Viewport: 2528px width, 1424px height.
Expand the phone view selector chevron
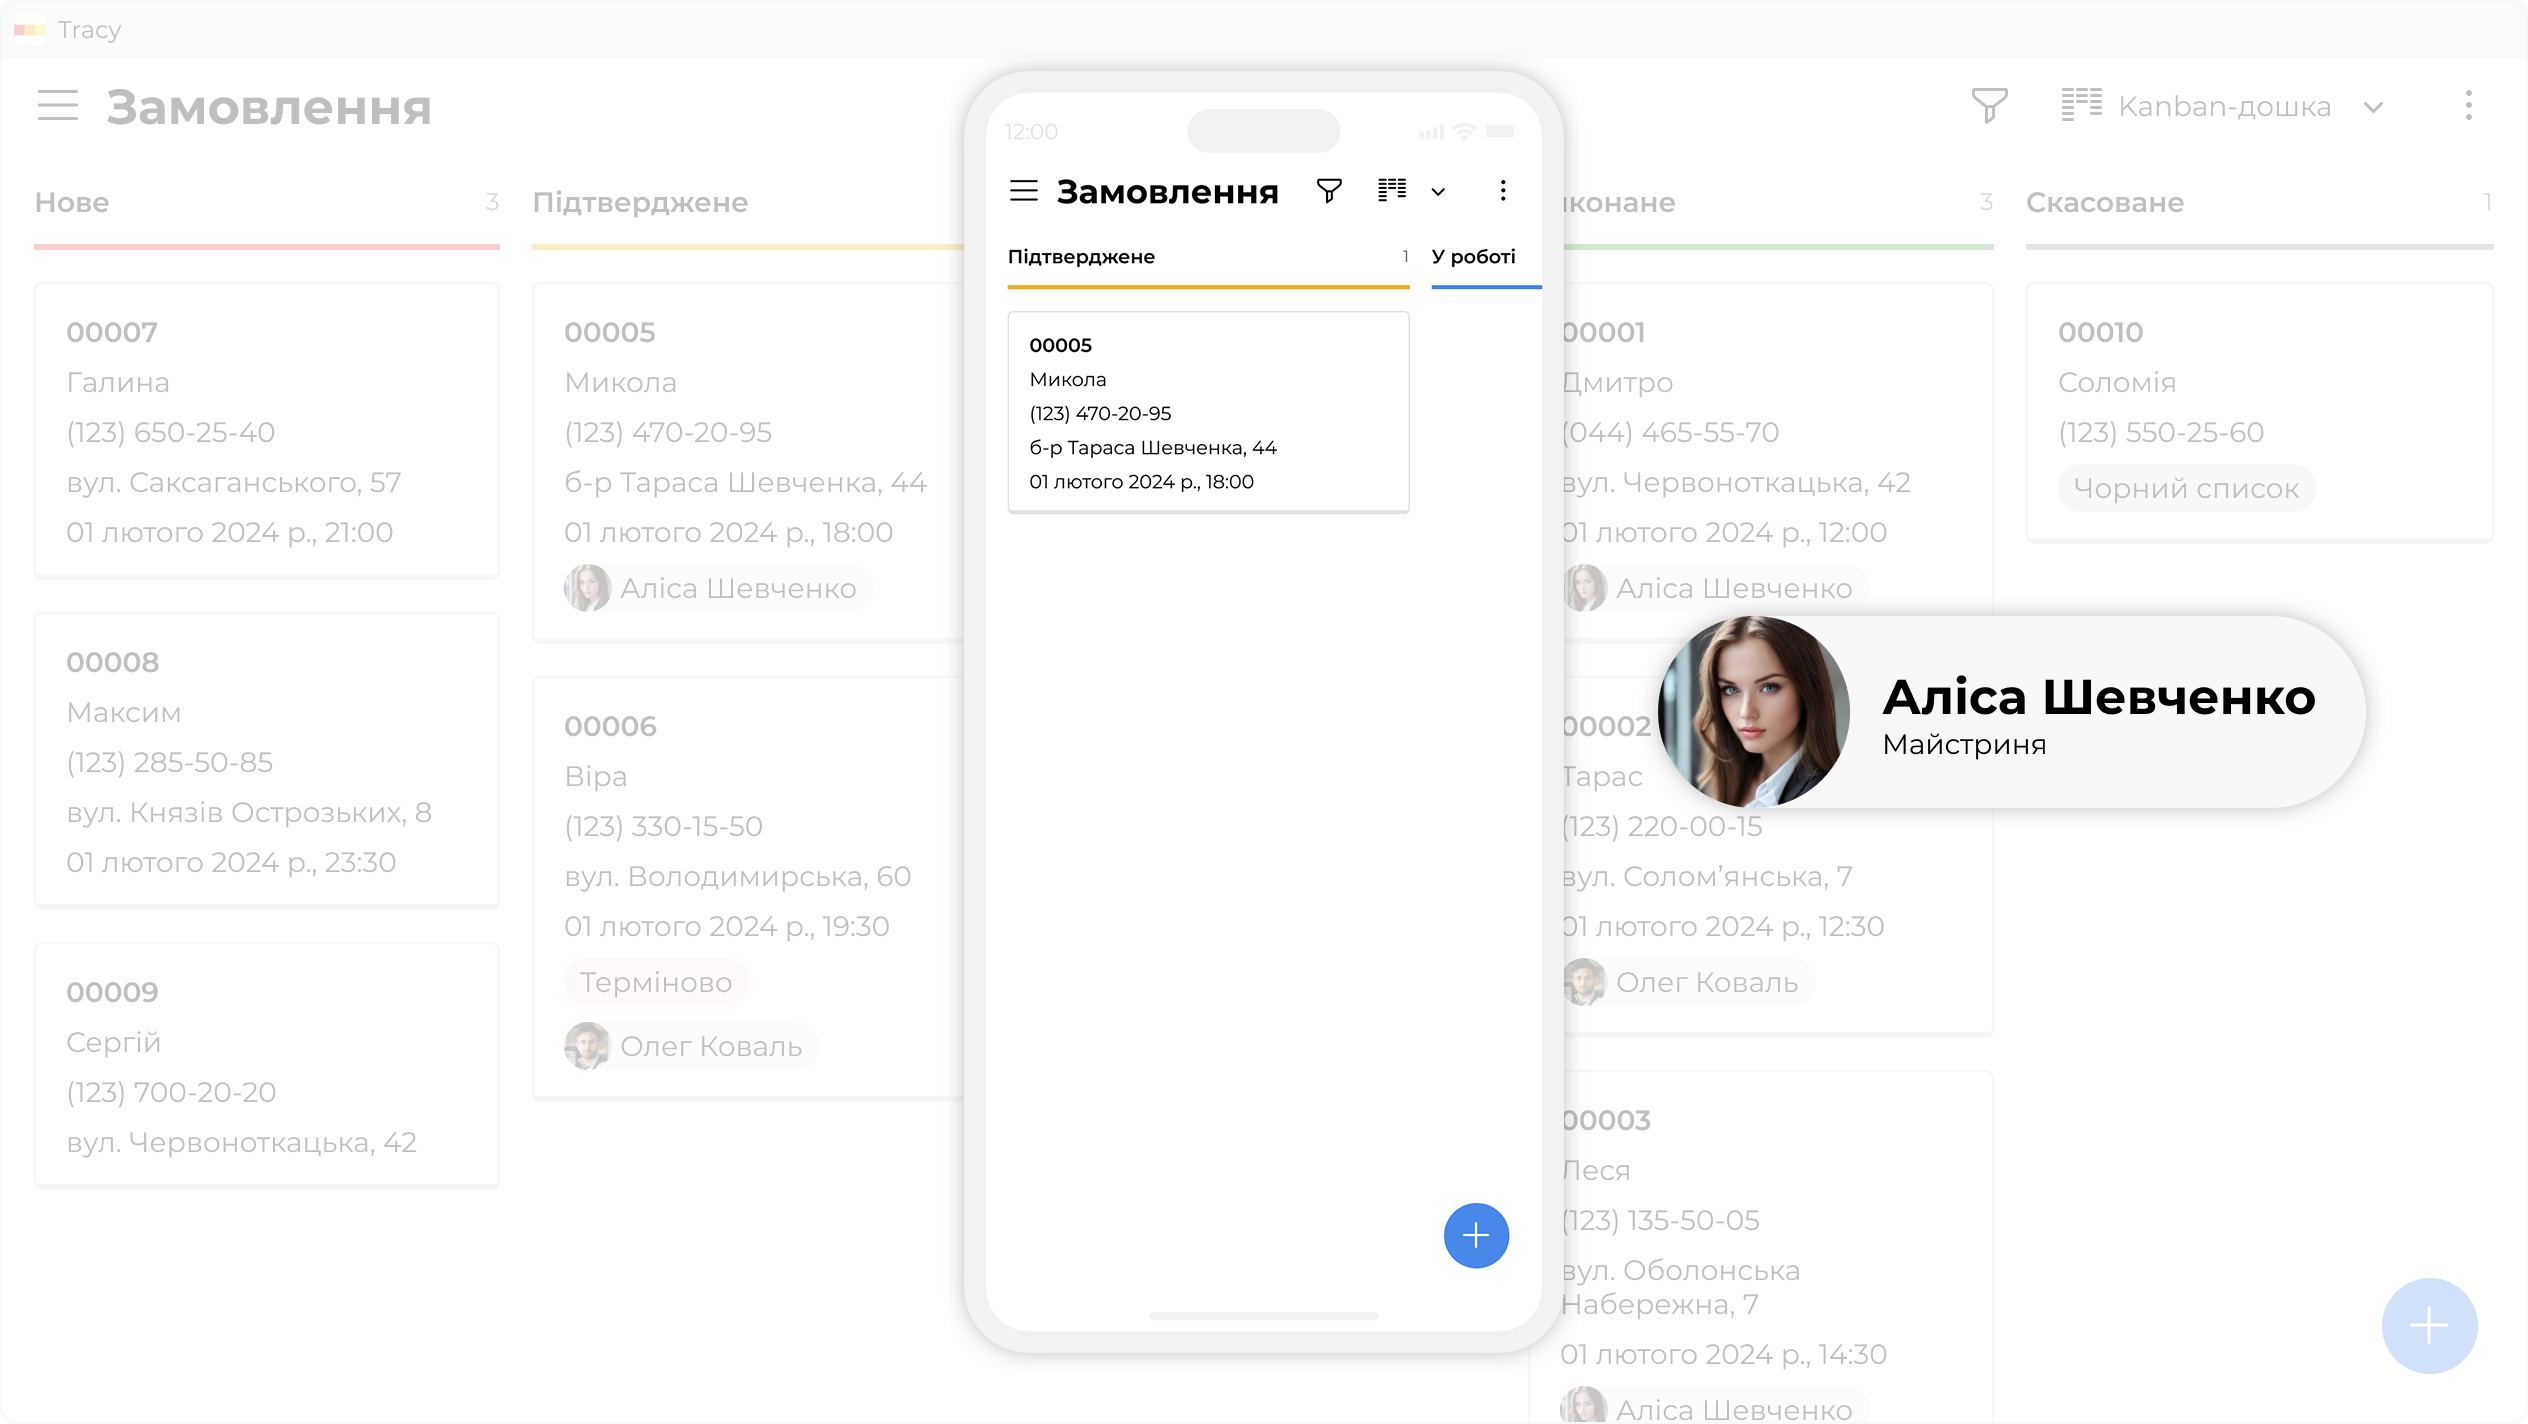(1438, 192)
